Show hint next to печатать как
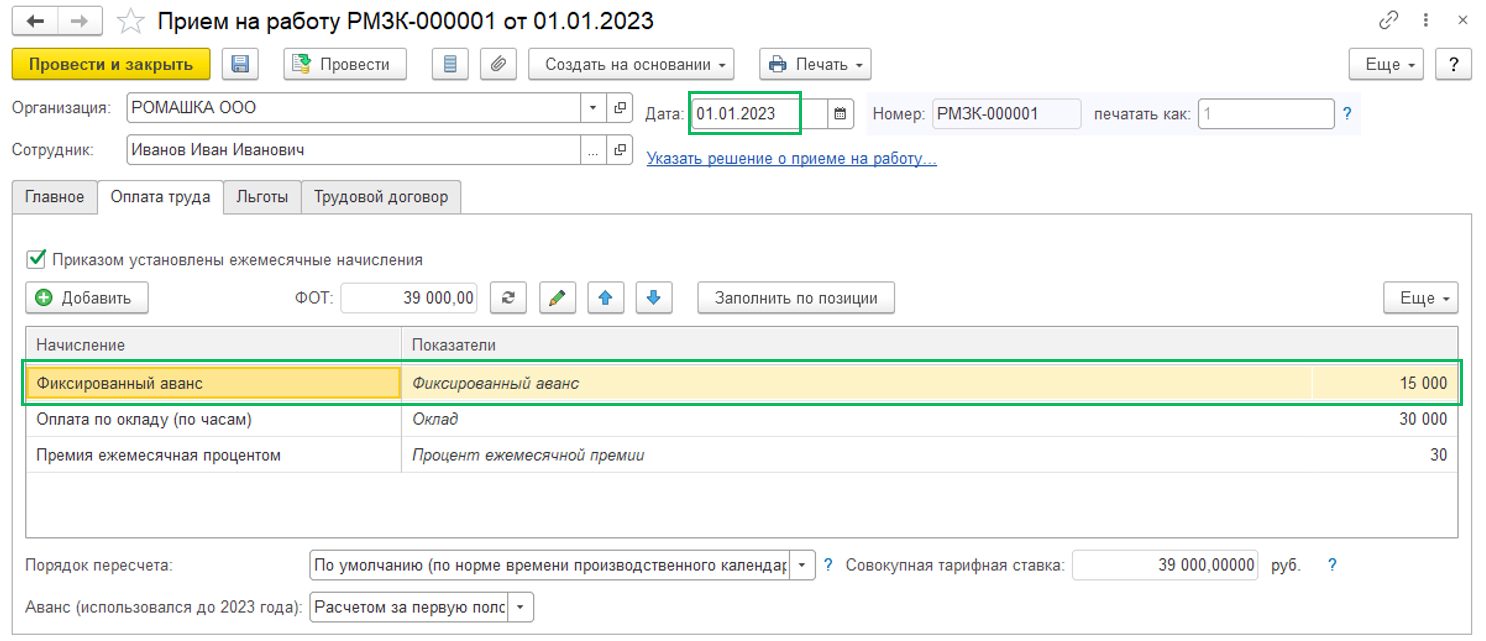Viewport: 1486px width, 641px height. pyautogui.click(x=1347, y=114)
